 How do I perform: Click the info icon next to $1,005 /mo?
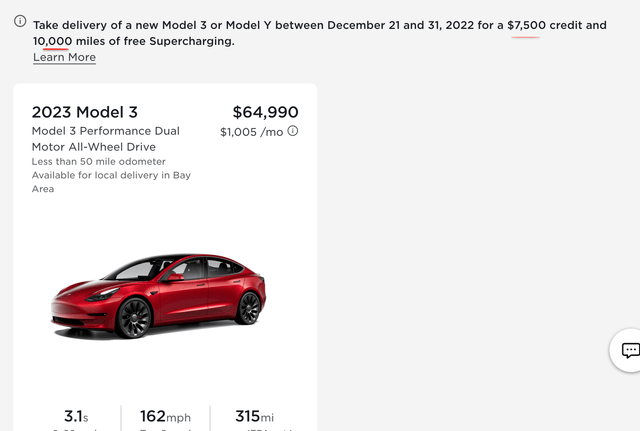pyautogui.click(x=293, y=131)
